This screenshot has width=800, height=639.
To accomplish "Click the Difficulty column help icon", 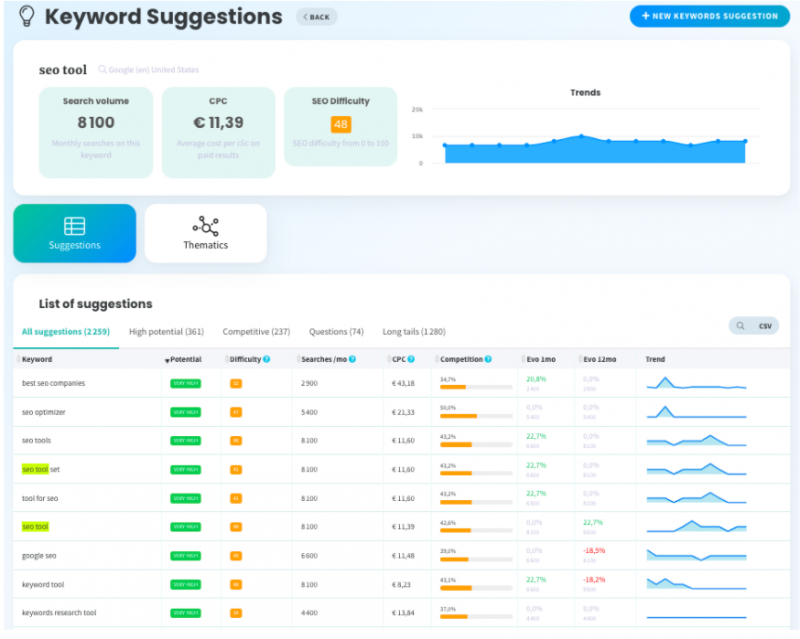I will tap(266, 359).
